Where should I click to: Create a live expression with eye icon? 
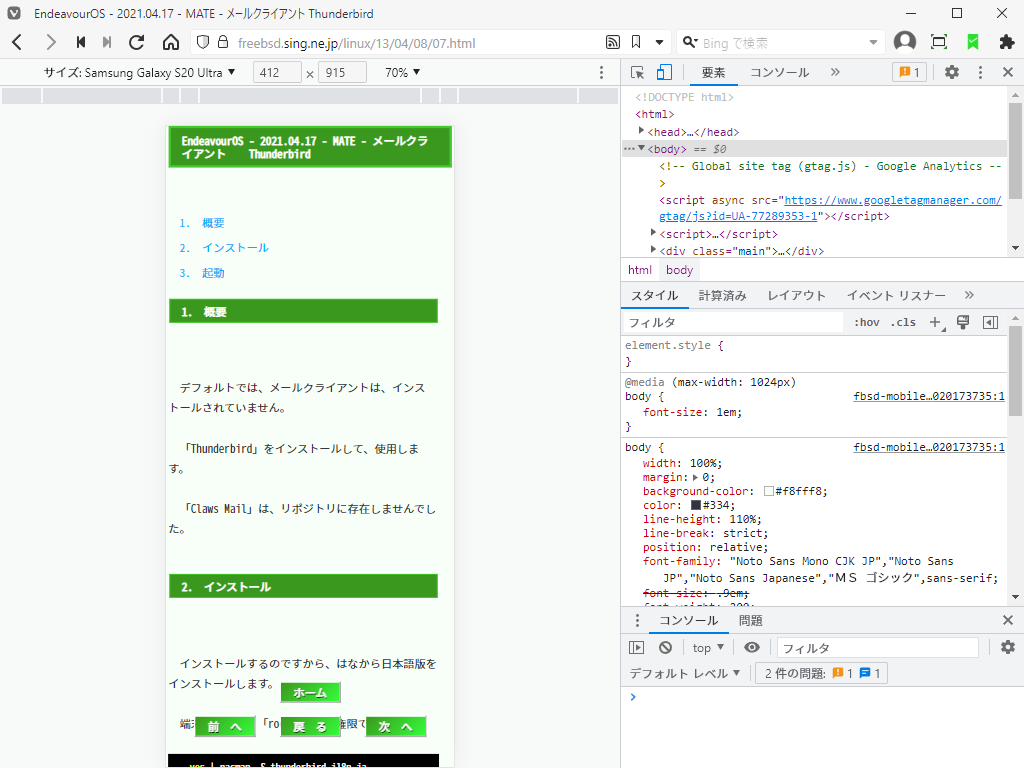coord(752,647)
